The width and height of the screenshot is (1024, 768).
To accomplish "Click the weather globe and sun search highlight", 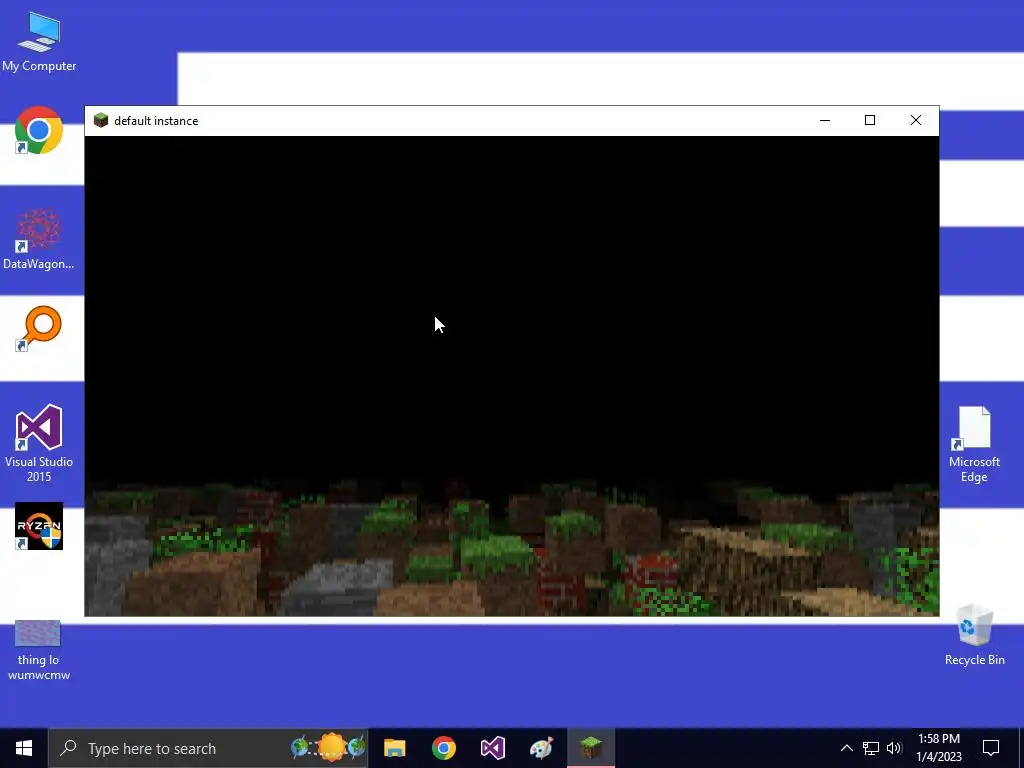I will (328, 747).
